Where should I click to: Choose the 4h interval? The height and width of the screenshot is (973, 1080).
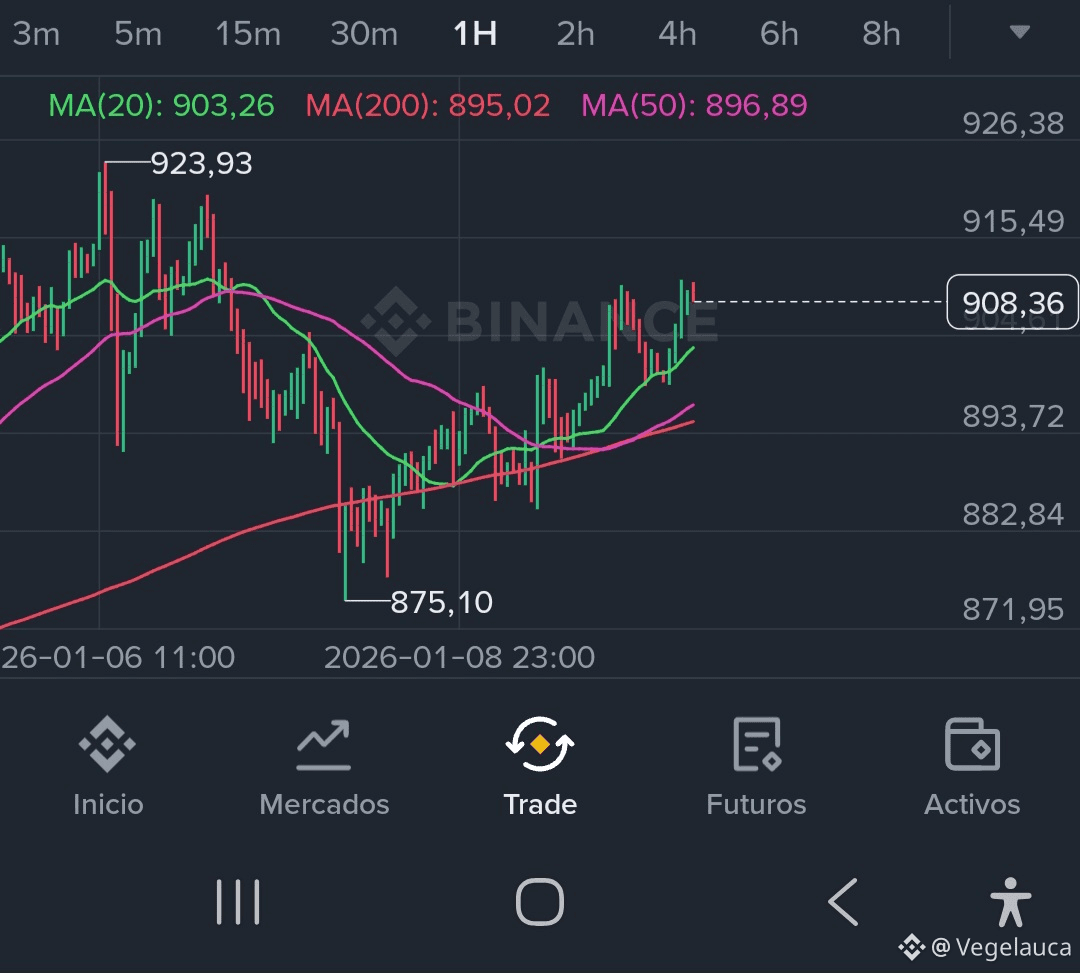(677, 34)
